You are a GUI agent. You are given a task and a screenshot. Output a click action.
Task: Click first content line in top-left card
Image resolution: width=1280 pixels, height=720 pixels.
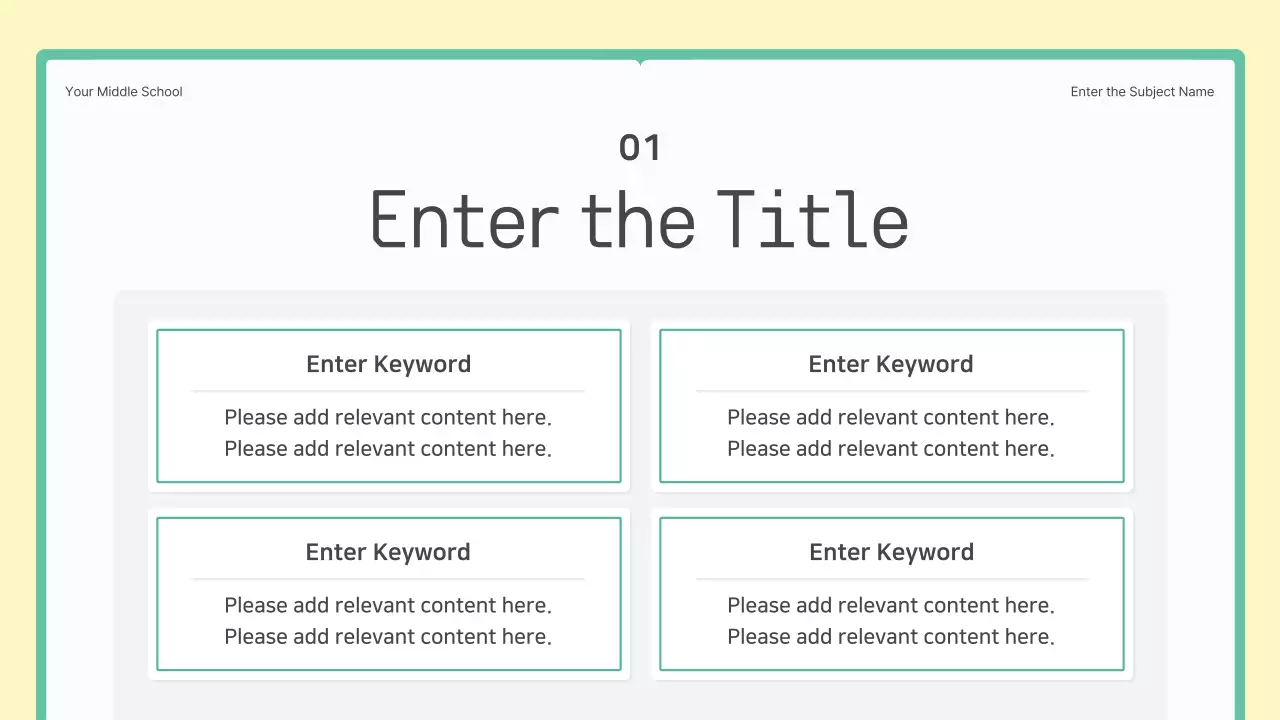388,417
